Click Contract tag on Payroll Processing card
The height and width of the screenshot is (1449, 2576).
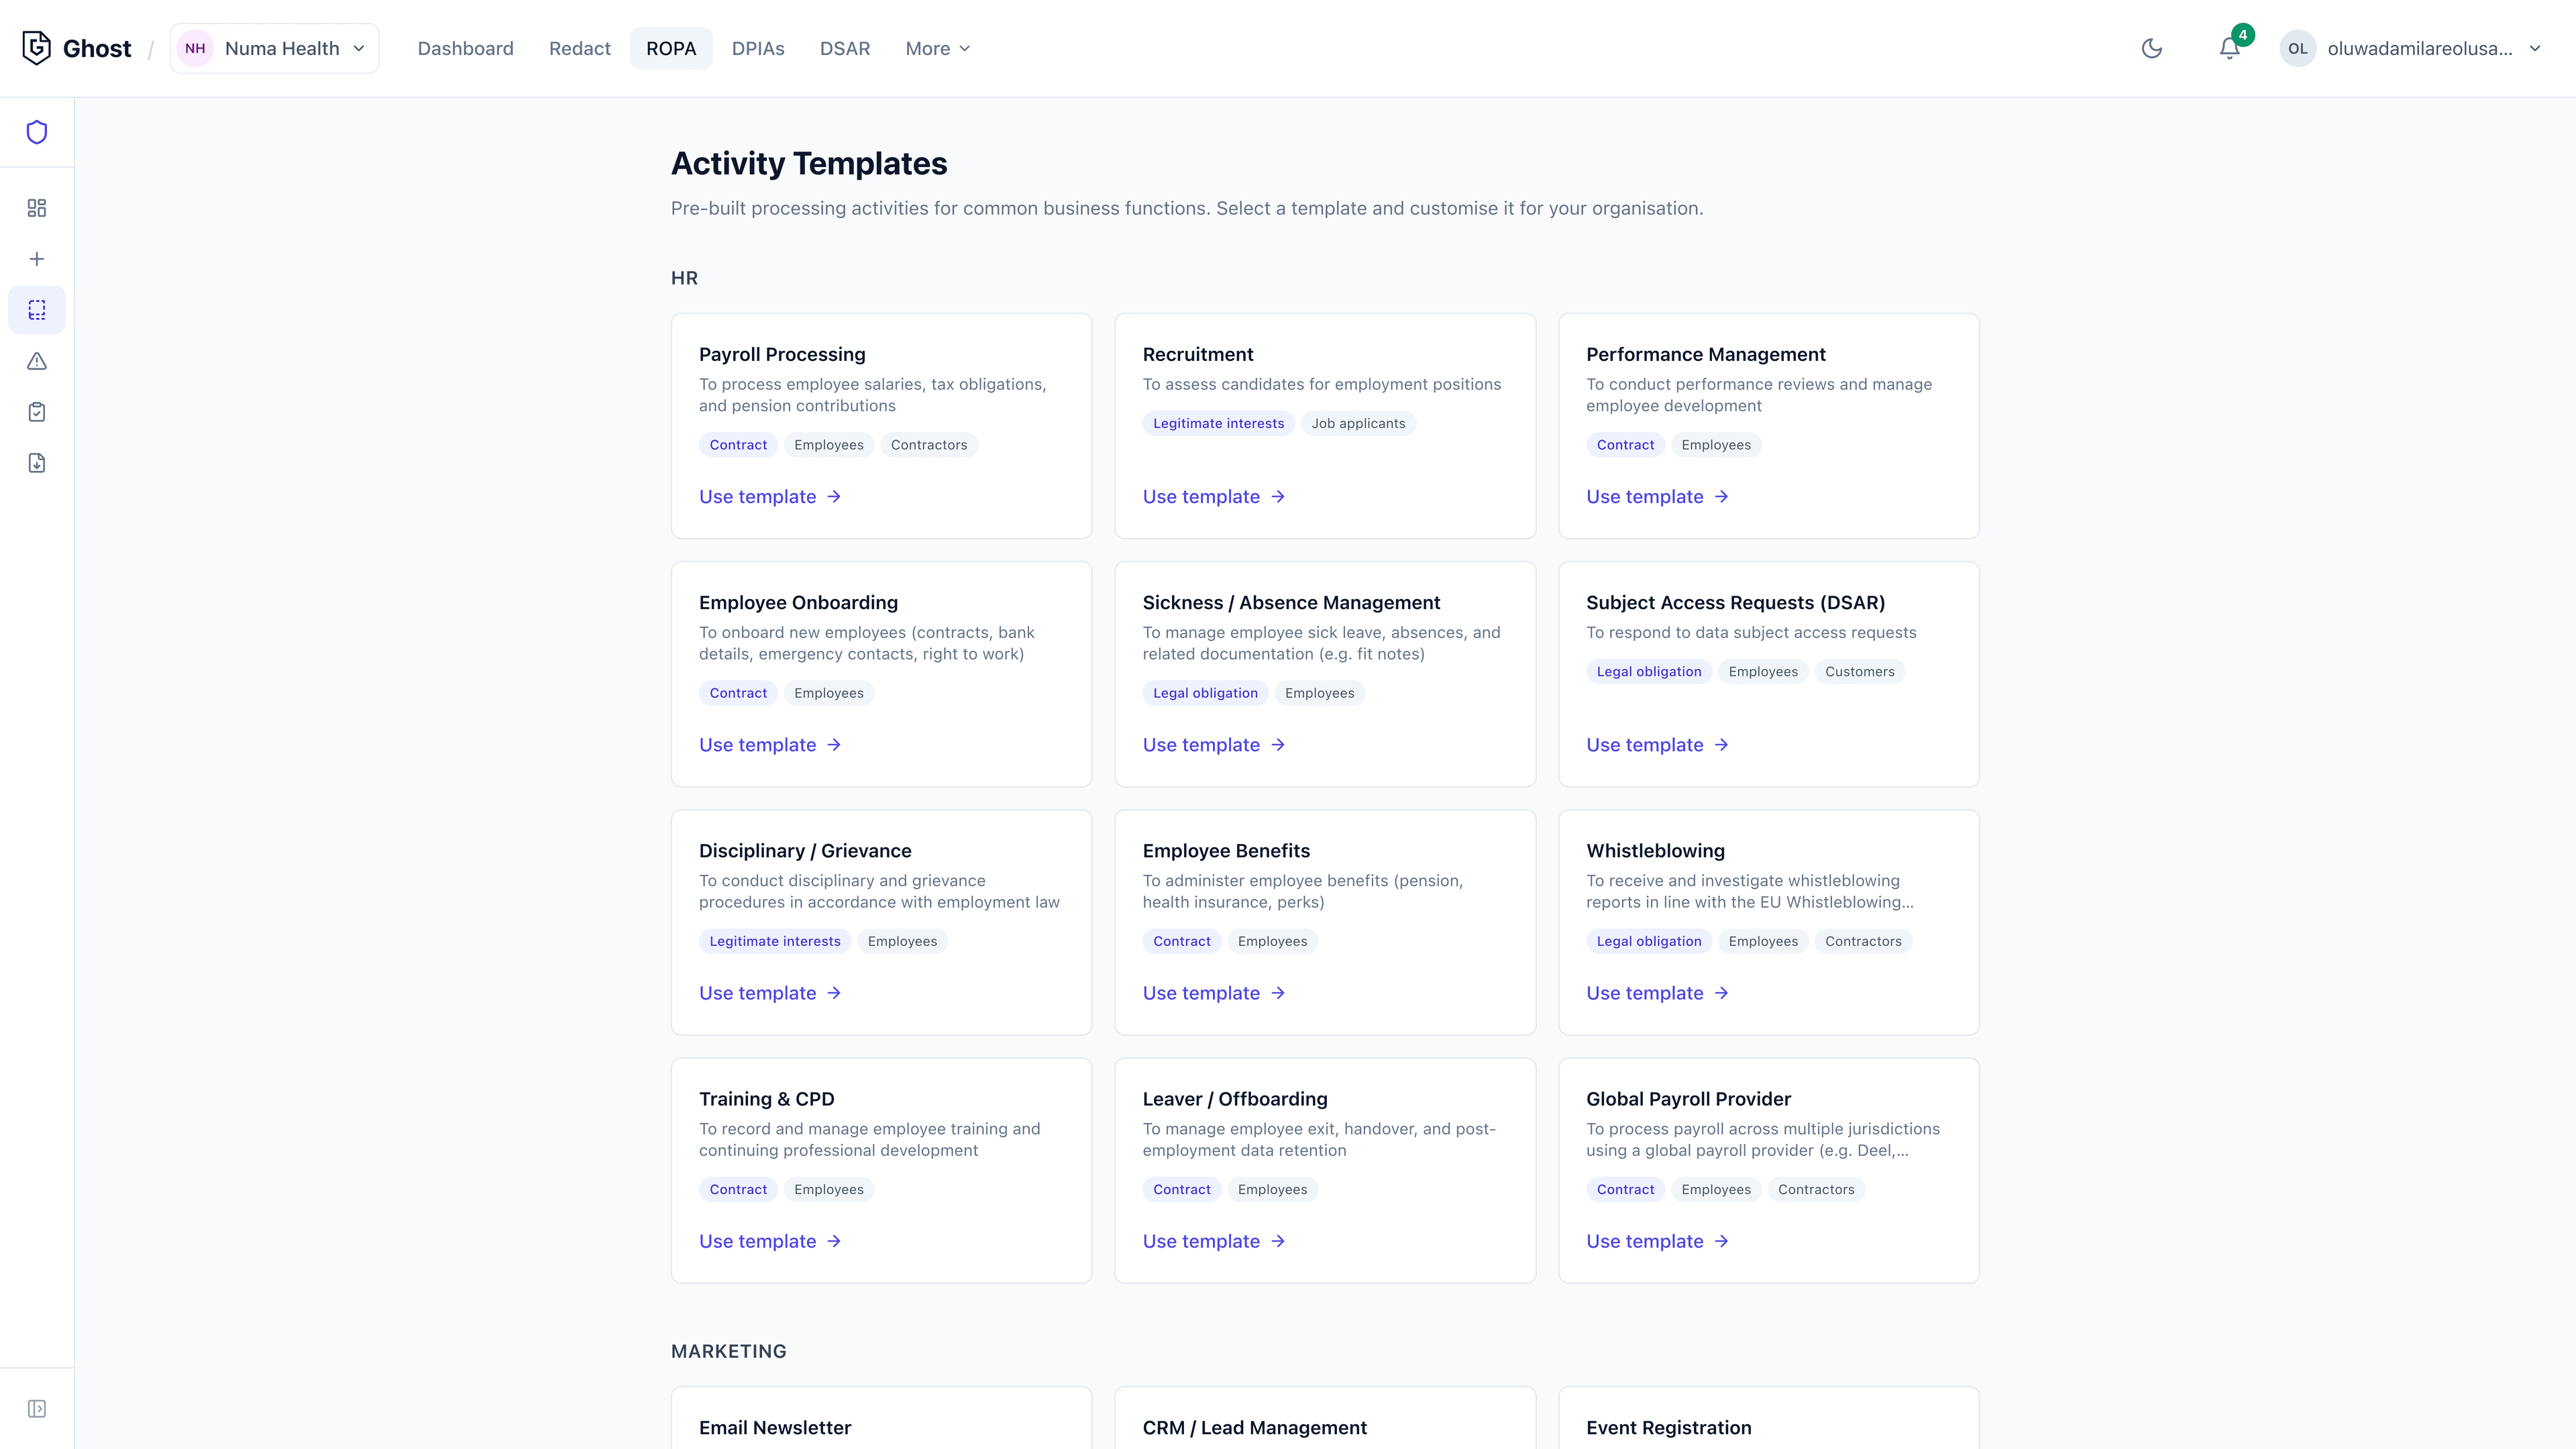(x=738, y=445)
